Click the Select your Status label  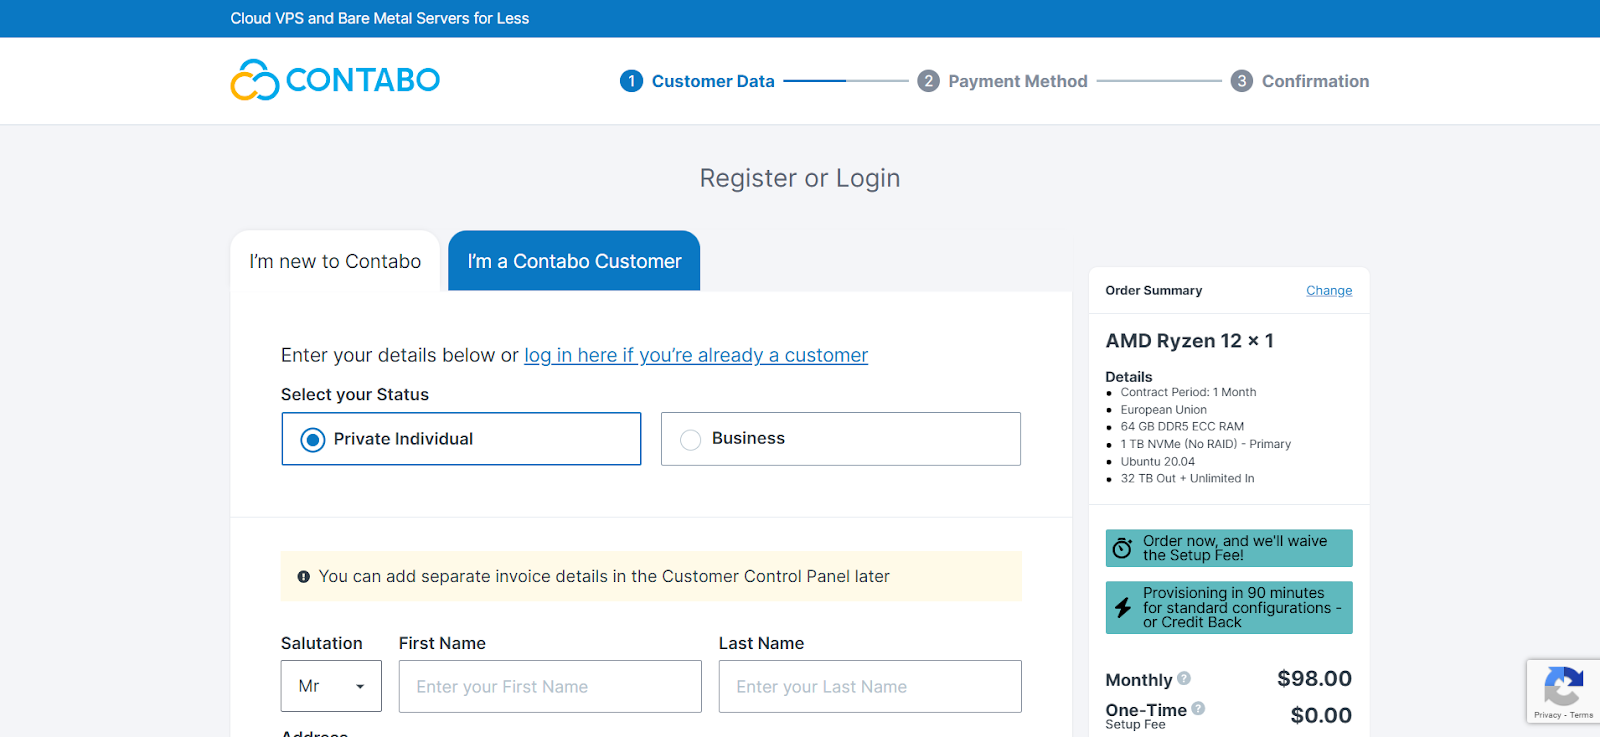pos(355,395)
